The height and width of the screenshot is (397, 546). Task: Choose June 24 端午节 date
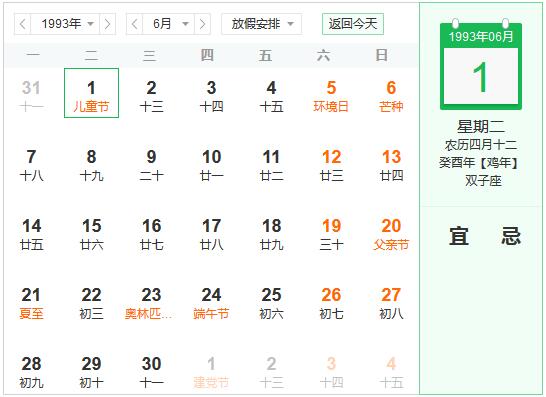point(211,303)
